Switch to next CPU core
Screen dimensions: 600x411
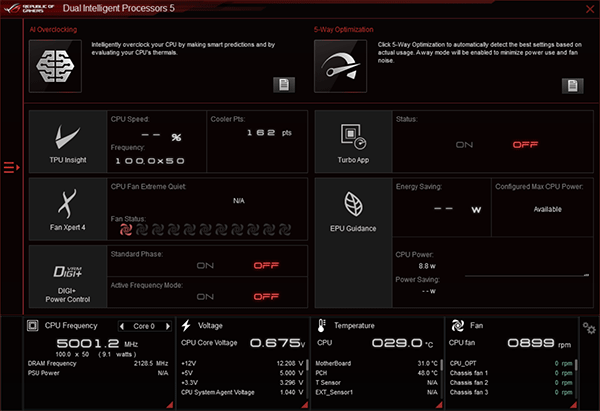[x=167, y=326]
